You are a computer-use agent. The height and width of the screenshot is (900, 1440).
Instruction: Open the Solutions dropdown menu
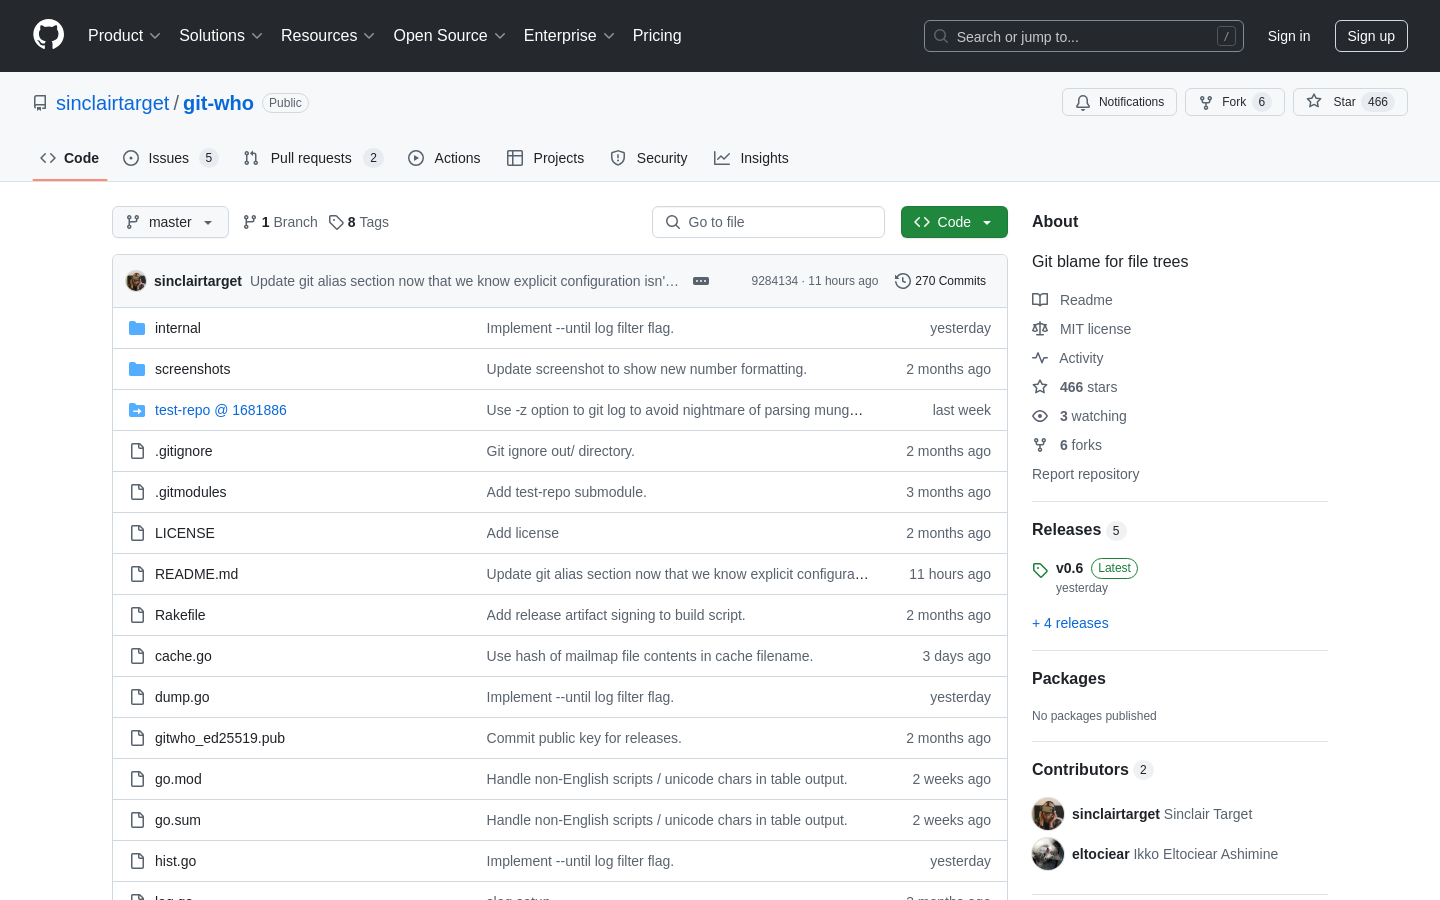tap(221, 36)
